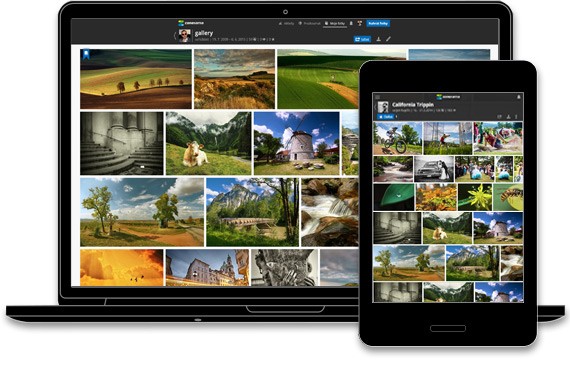Click the back chevron beside gallery avatar
Image resolution: width=570 pixels, height=367 pixels.
tap(175, 36)
